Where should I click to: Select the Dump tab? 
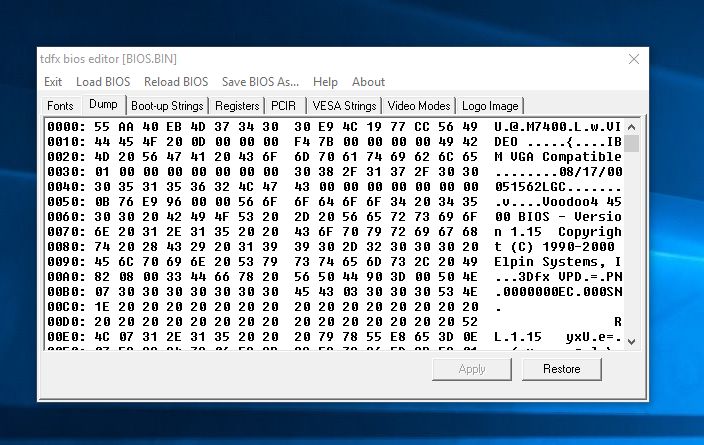(x=103, y=104)
